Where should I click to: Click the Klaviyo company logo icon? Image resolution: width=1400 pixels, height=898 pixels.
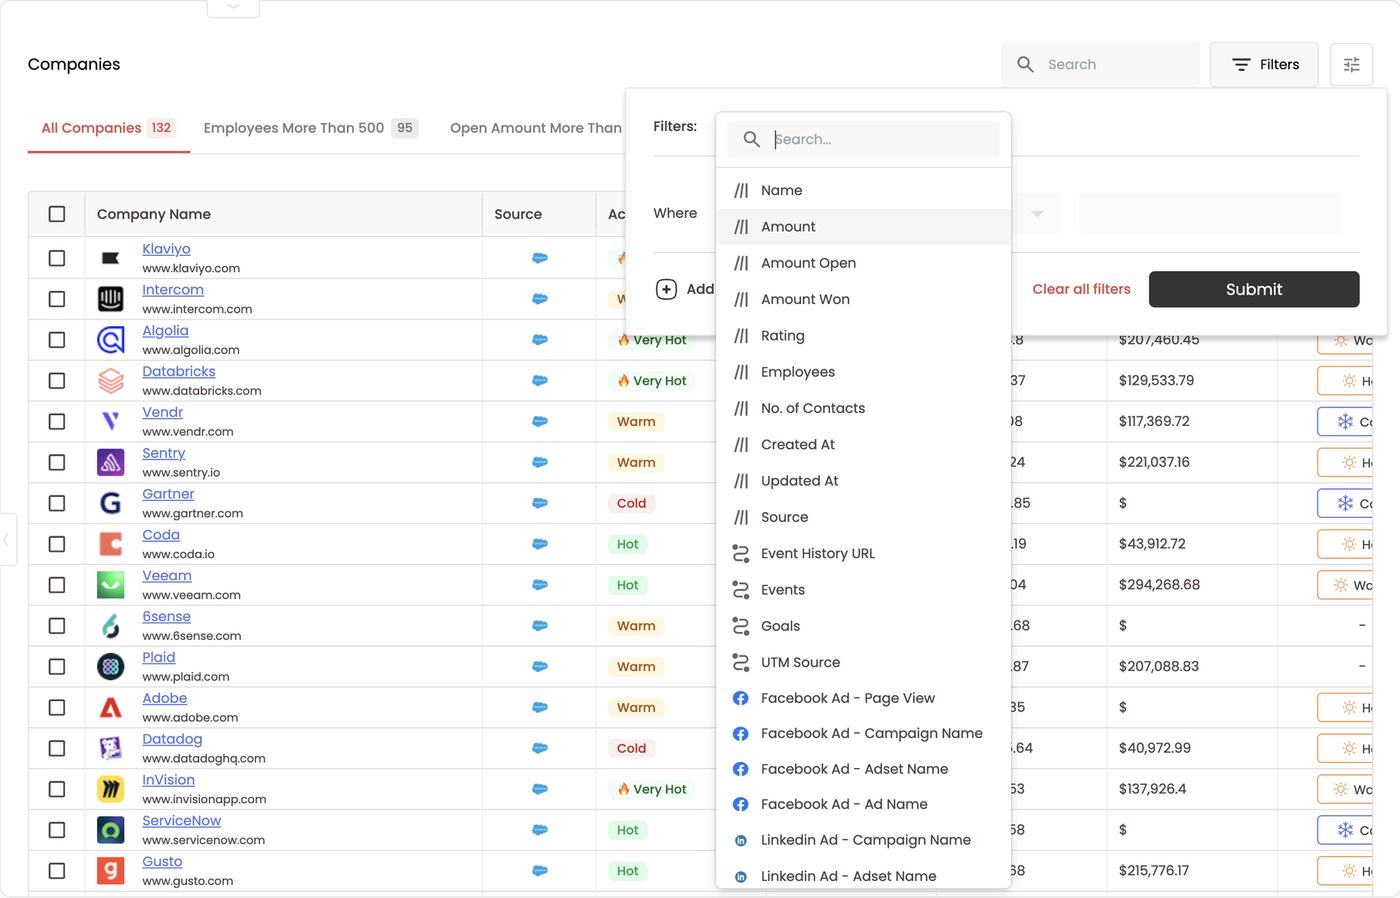point(111,258)
